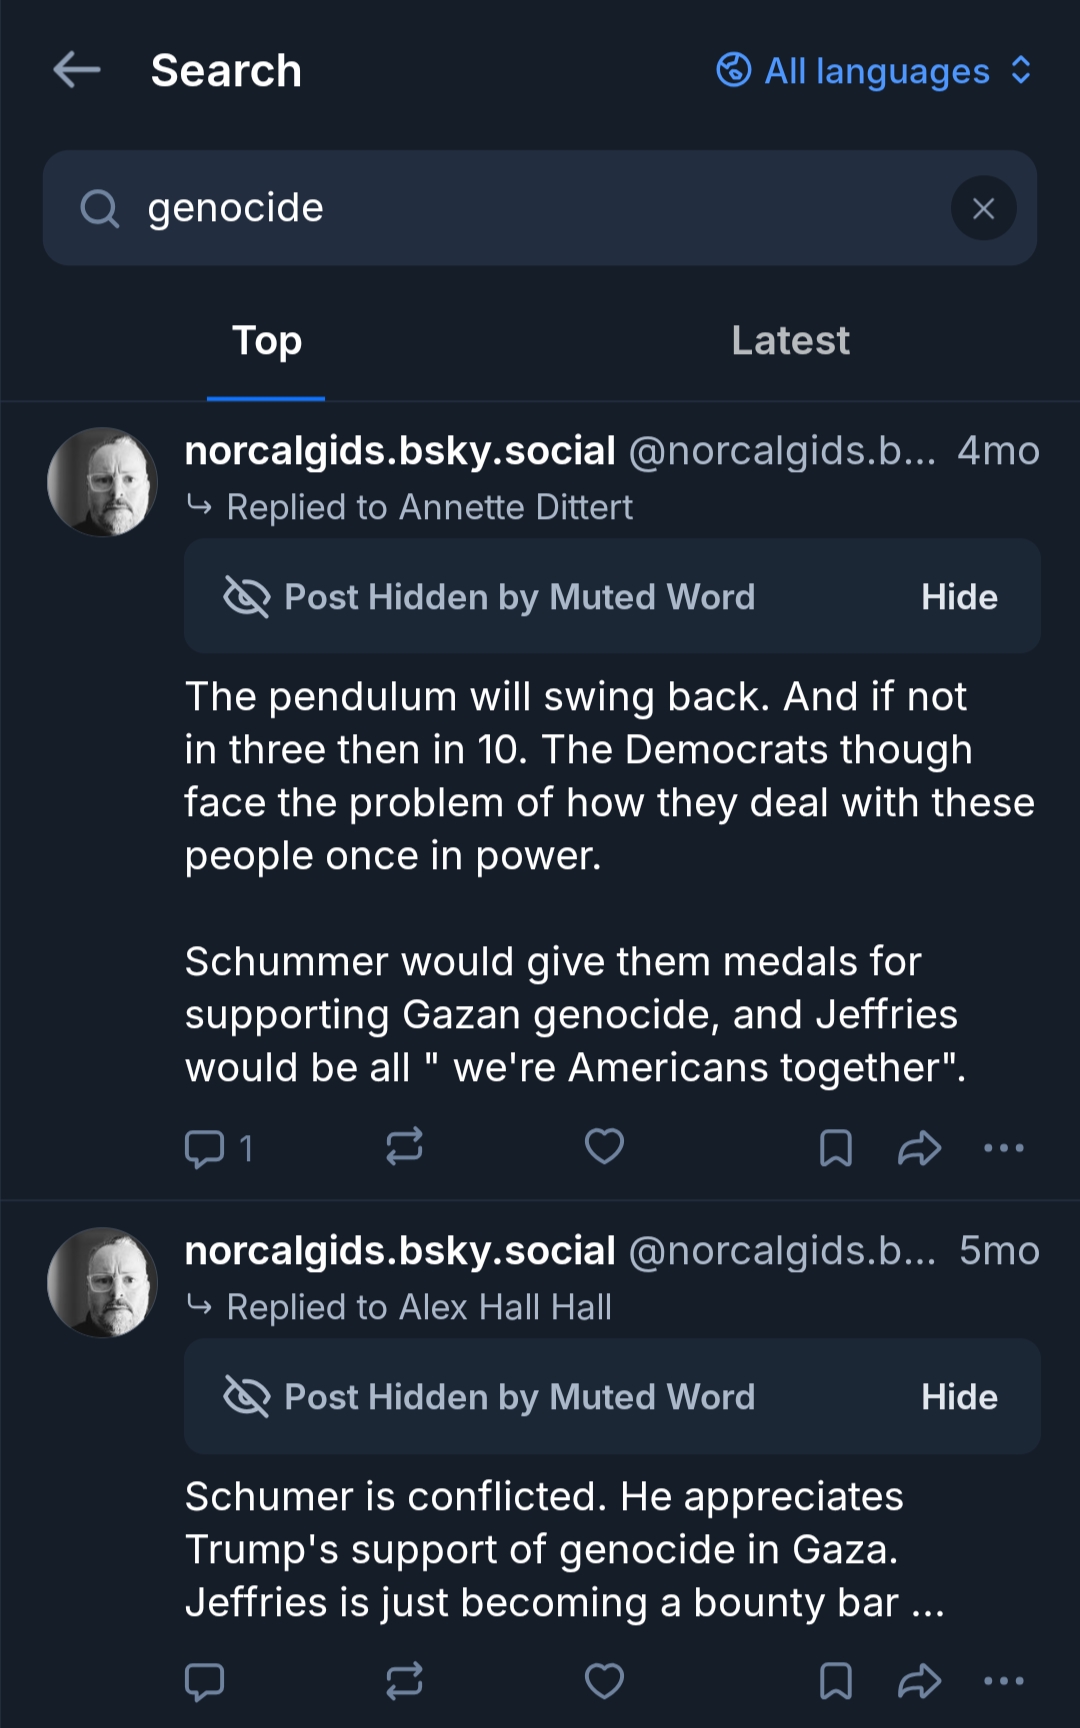Image resolution: width=1080 pixels, height=1728 pixels.
Task: Switch to the Latest tab
Action: pyautogui.click(x=790, y=341)
